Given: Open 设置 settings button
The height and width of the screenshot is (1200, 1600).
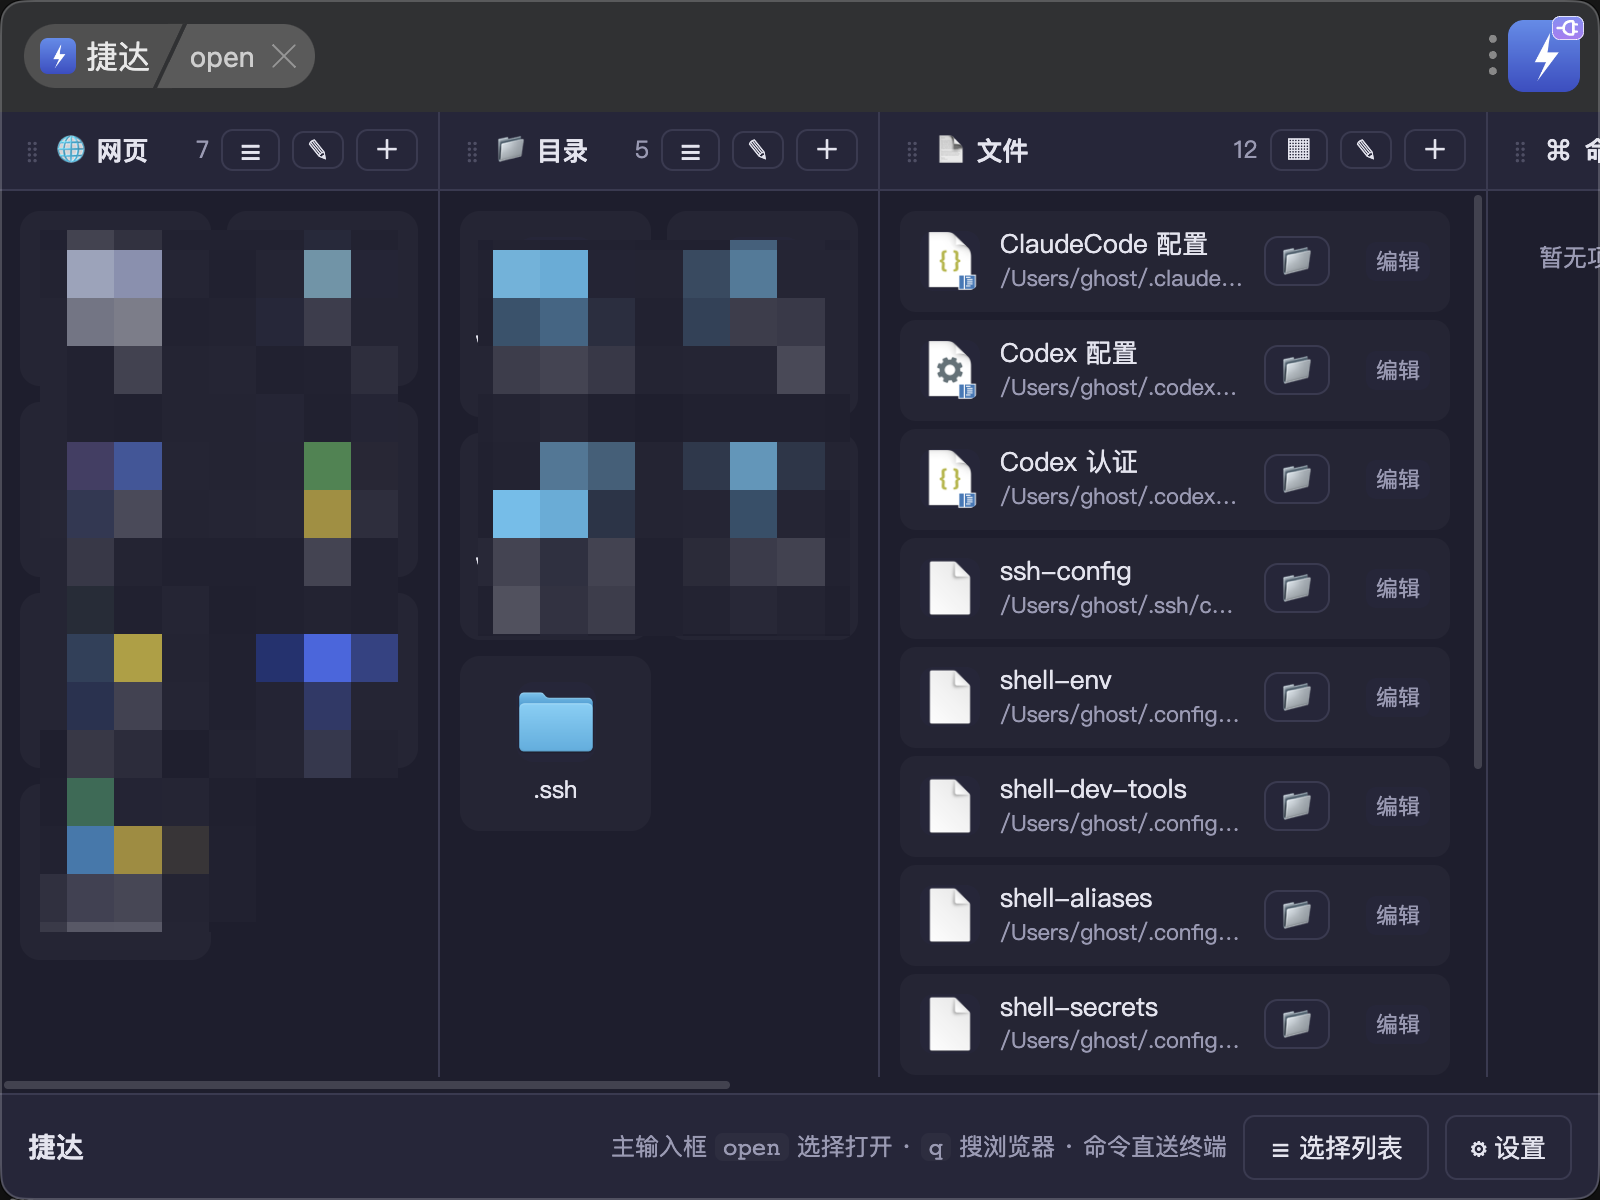Looking at the screenshot, I should point(1508,1148).
